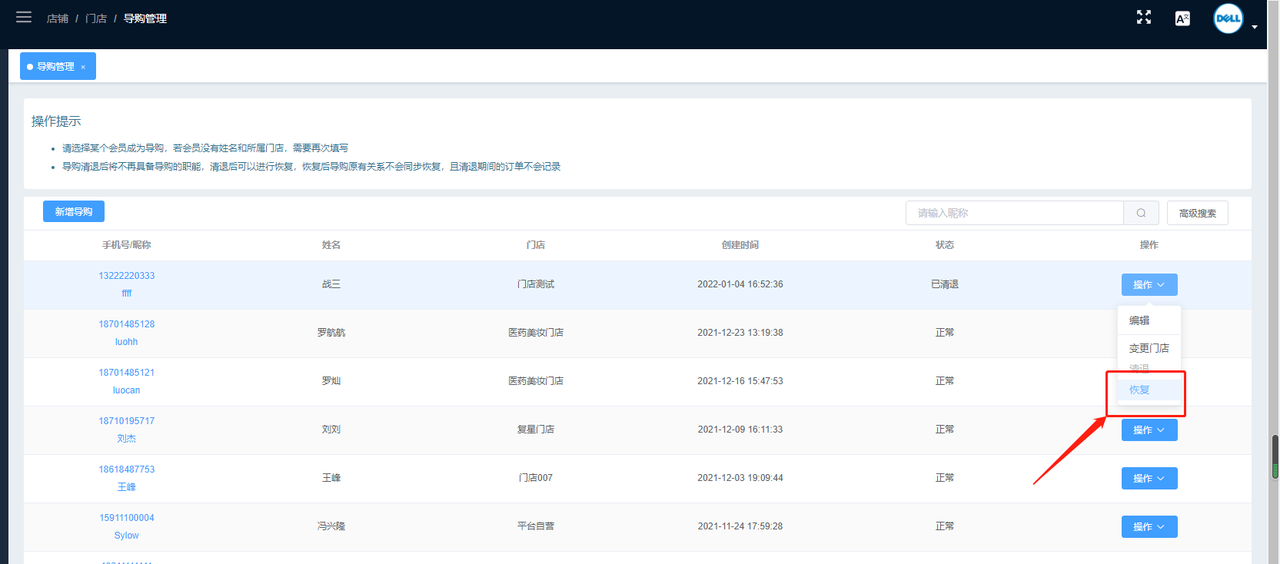Open phone number 18618487753

tap(126, 469)
